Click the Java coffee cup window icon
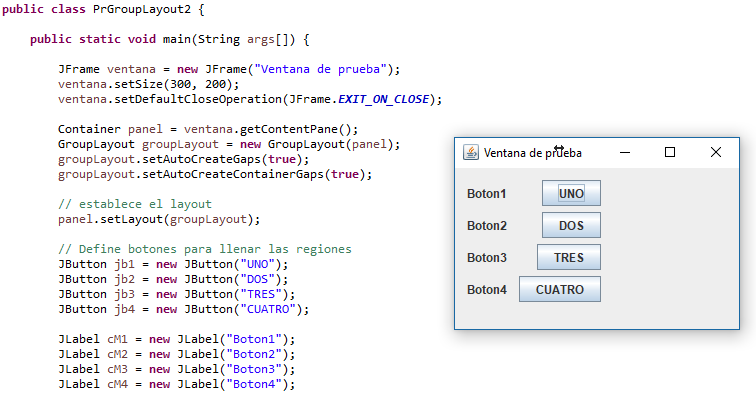 471,153
